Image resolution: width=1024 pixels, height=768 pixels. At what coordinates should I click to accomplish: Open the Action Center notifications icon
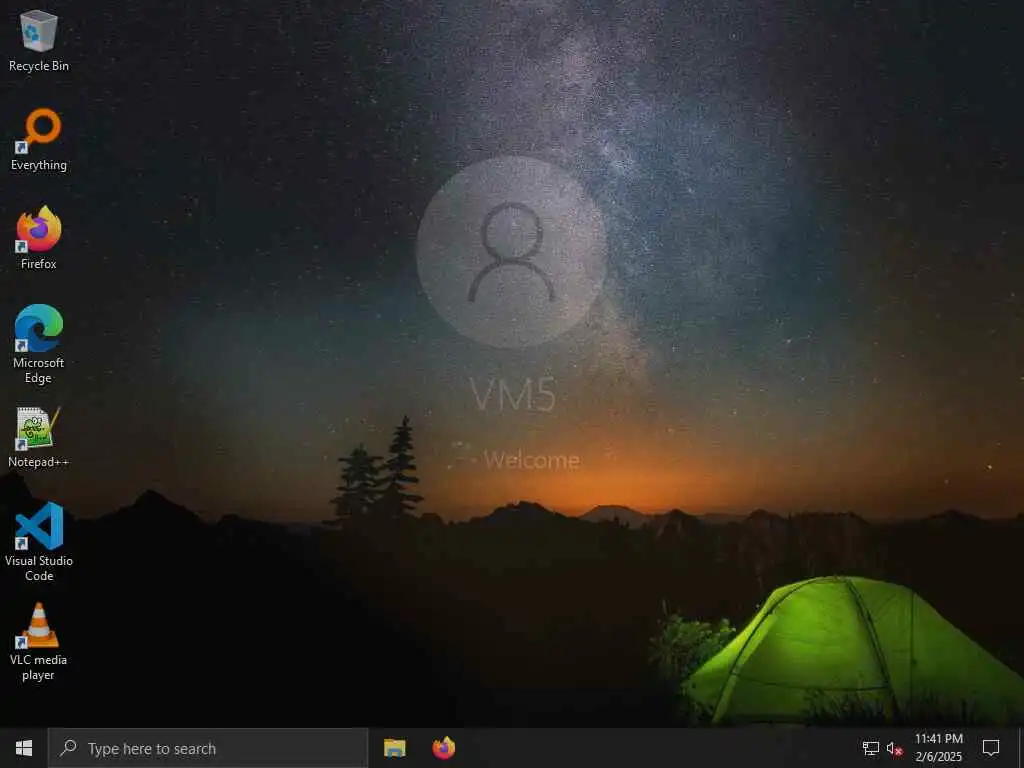[x=991, y=748]
